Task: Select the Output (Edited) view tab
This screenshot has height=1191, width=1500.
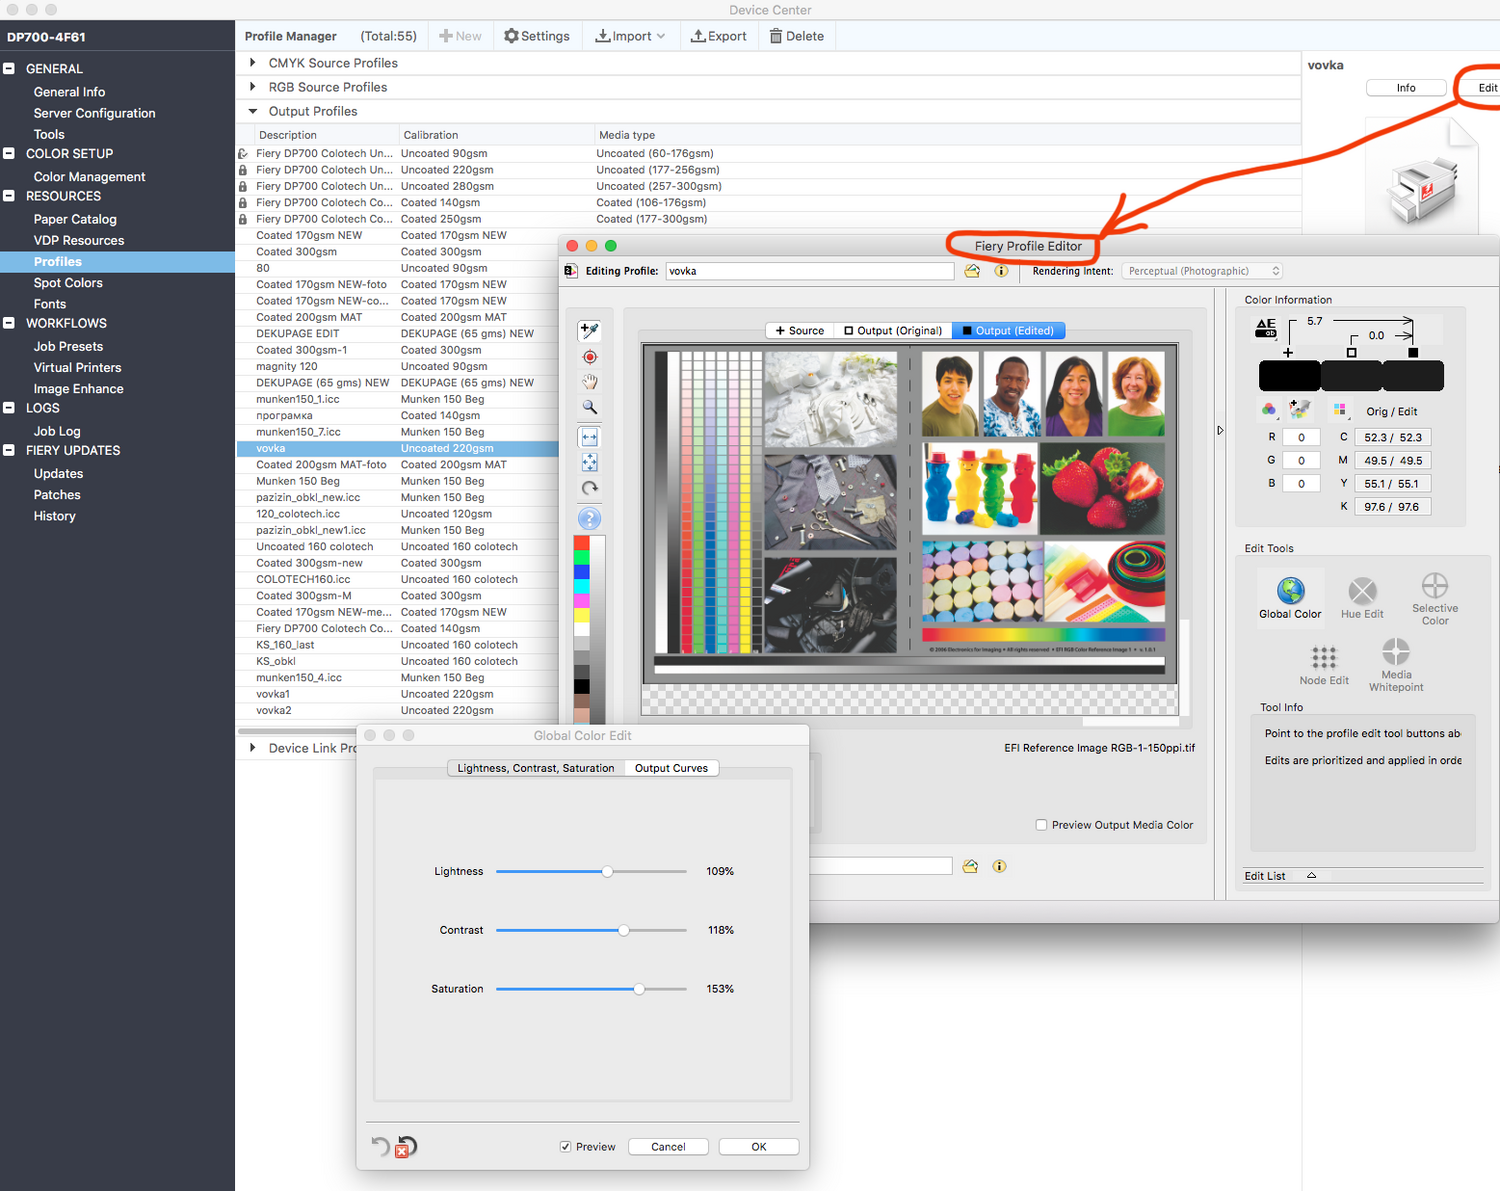Action: coord(1008,330)
